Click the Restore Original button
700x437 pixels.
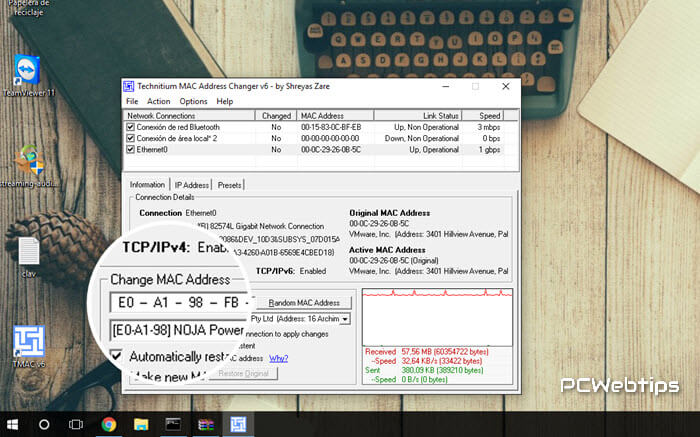pyautogui.click(x=244, y=374)
